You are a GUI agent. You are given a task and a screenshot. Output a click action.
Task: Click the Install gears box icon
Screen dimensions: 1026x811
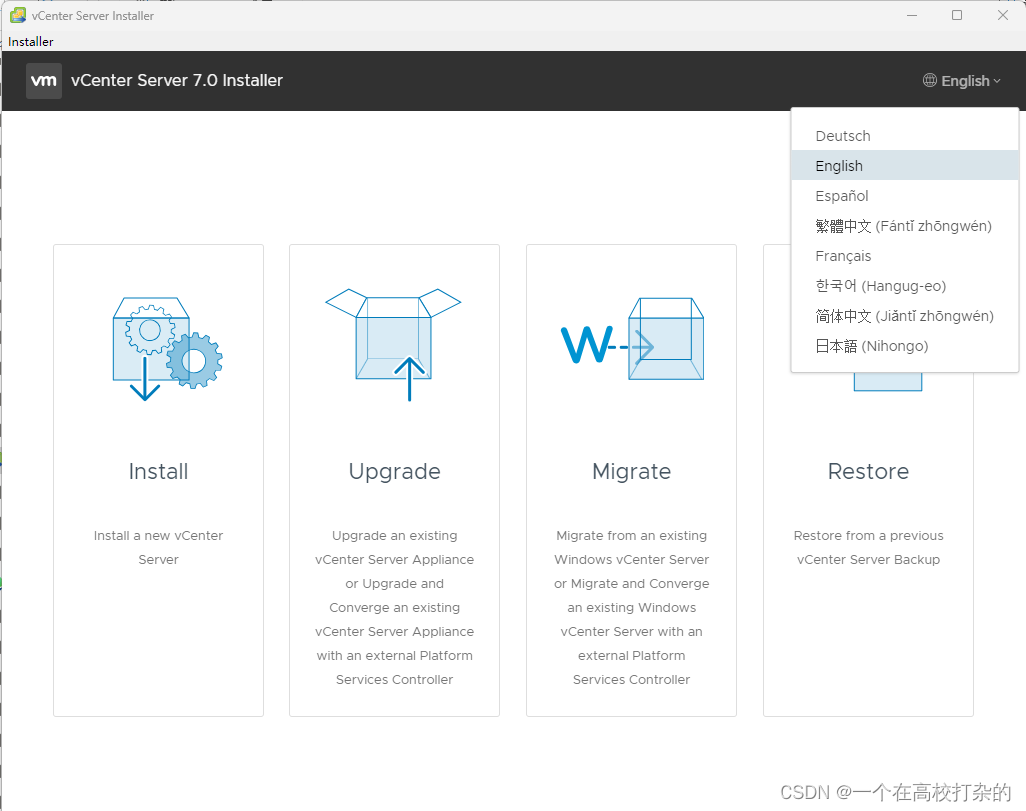tap(168, 349)
